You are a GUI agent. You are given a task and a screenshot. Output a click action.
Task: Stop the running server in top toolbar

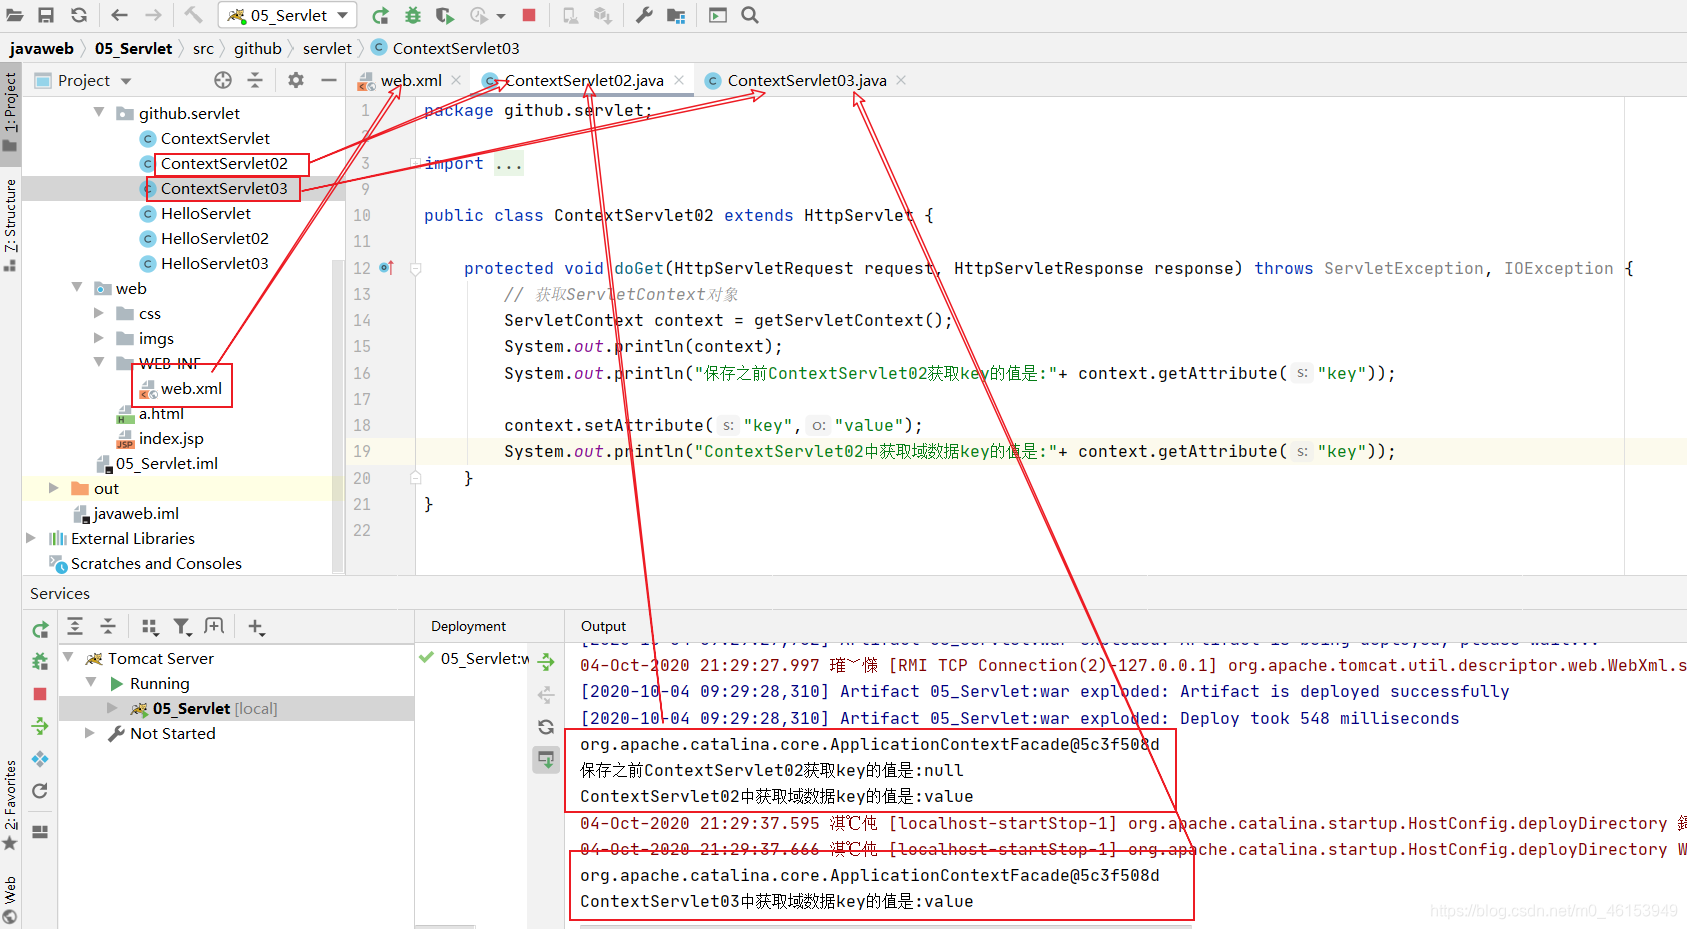[x=529, y=15]
